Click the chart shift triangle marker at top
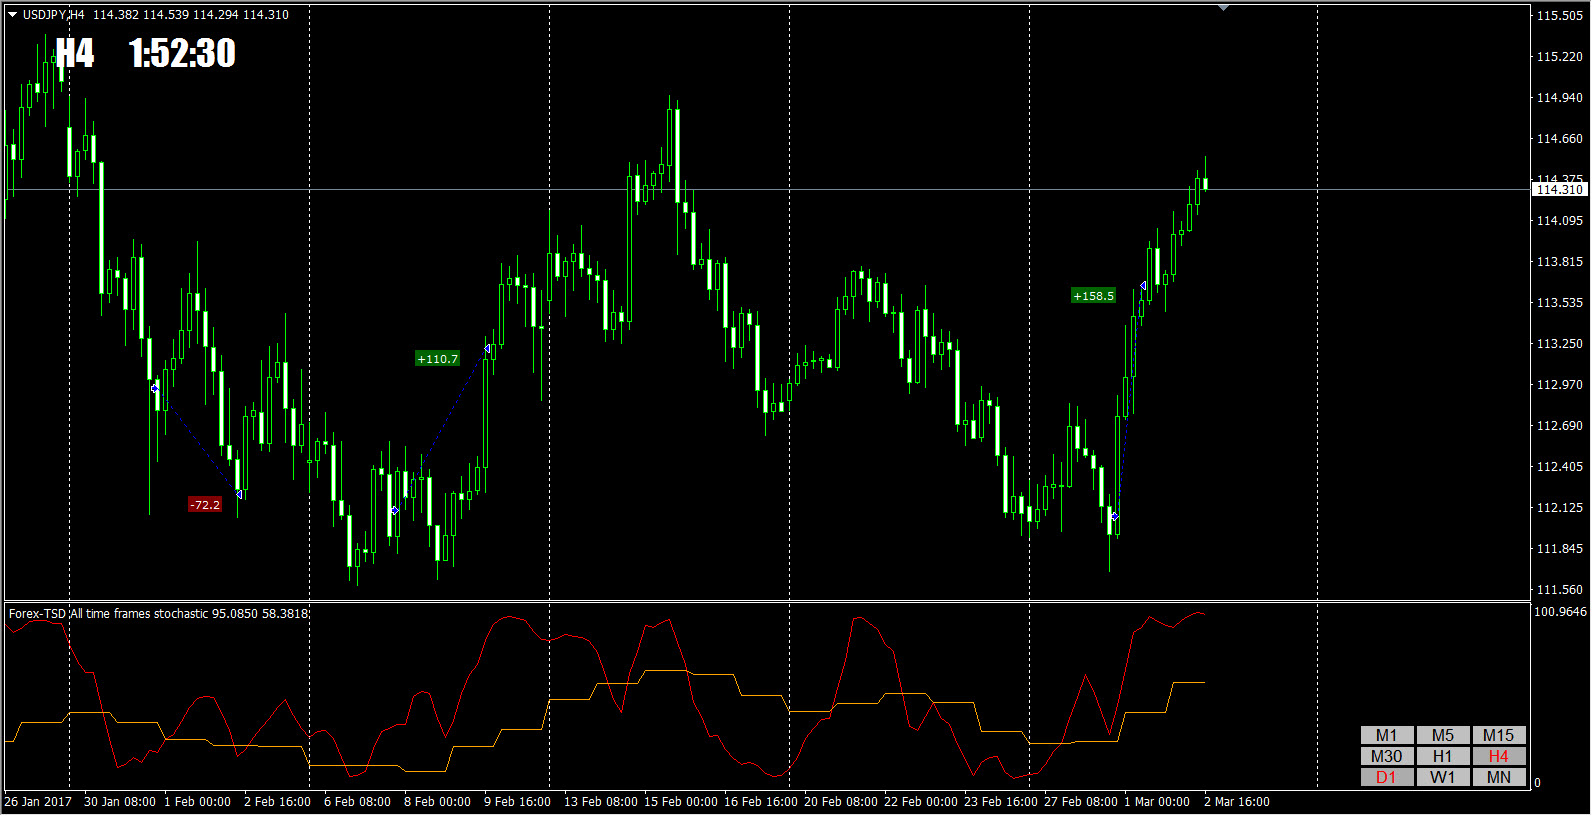The height and width of the screenshot is (816, 1592). tap(1223, 8)
